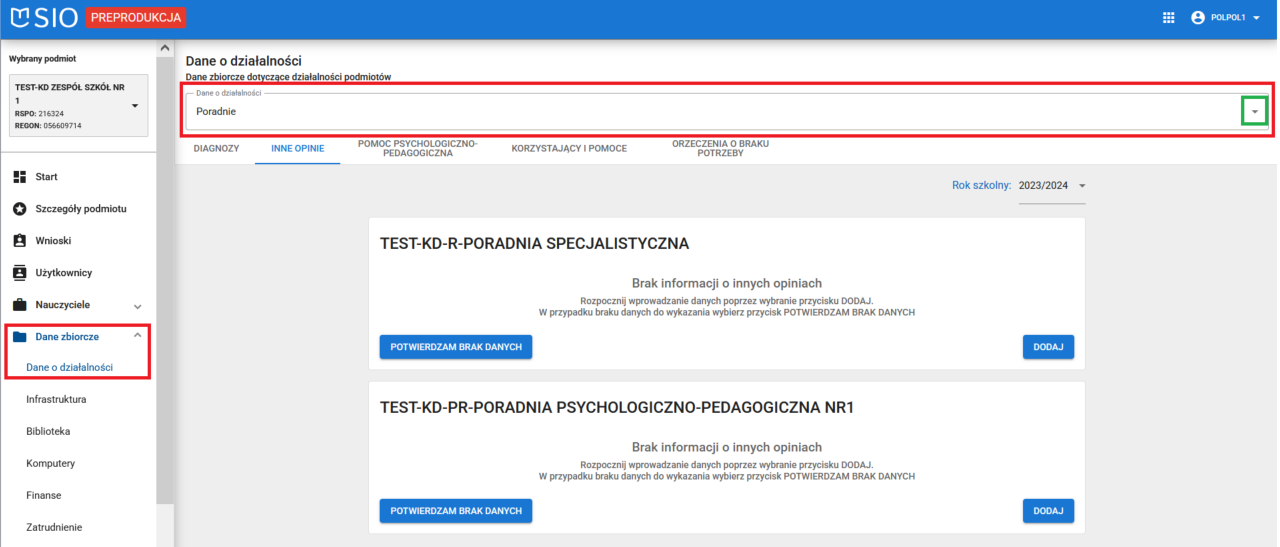The image size is (1280, 547).
Task: Open the ORZECZENIA O BRAKU POTRZEBY tab
Action: [720, 149]
